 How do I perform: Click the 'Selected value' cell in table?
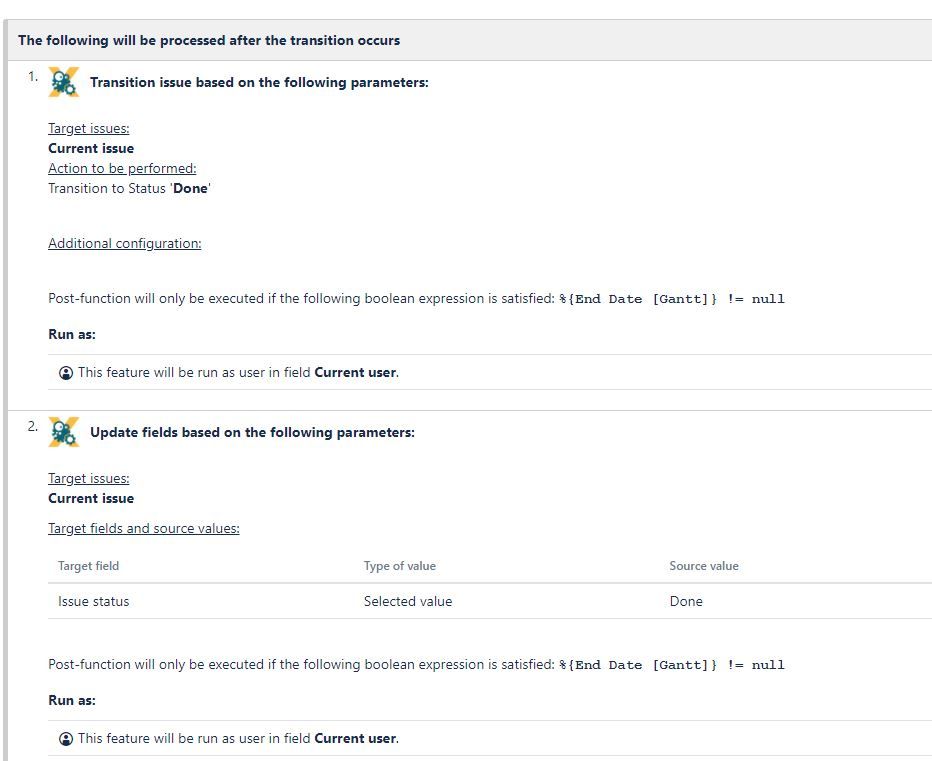point(408,602)
